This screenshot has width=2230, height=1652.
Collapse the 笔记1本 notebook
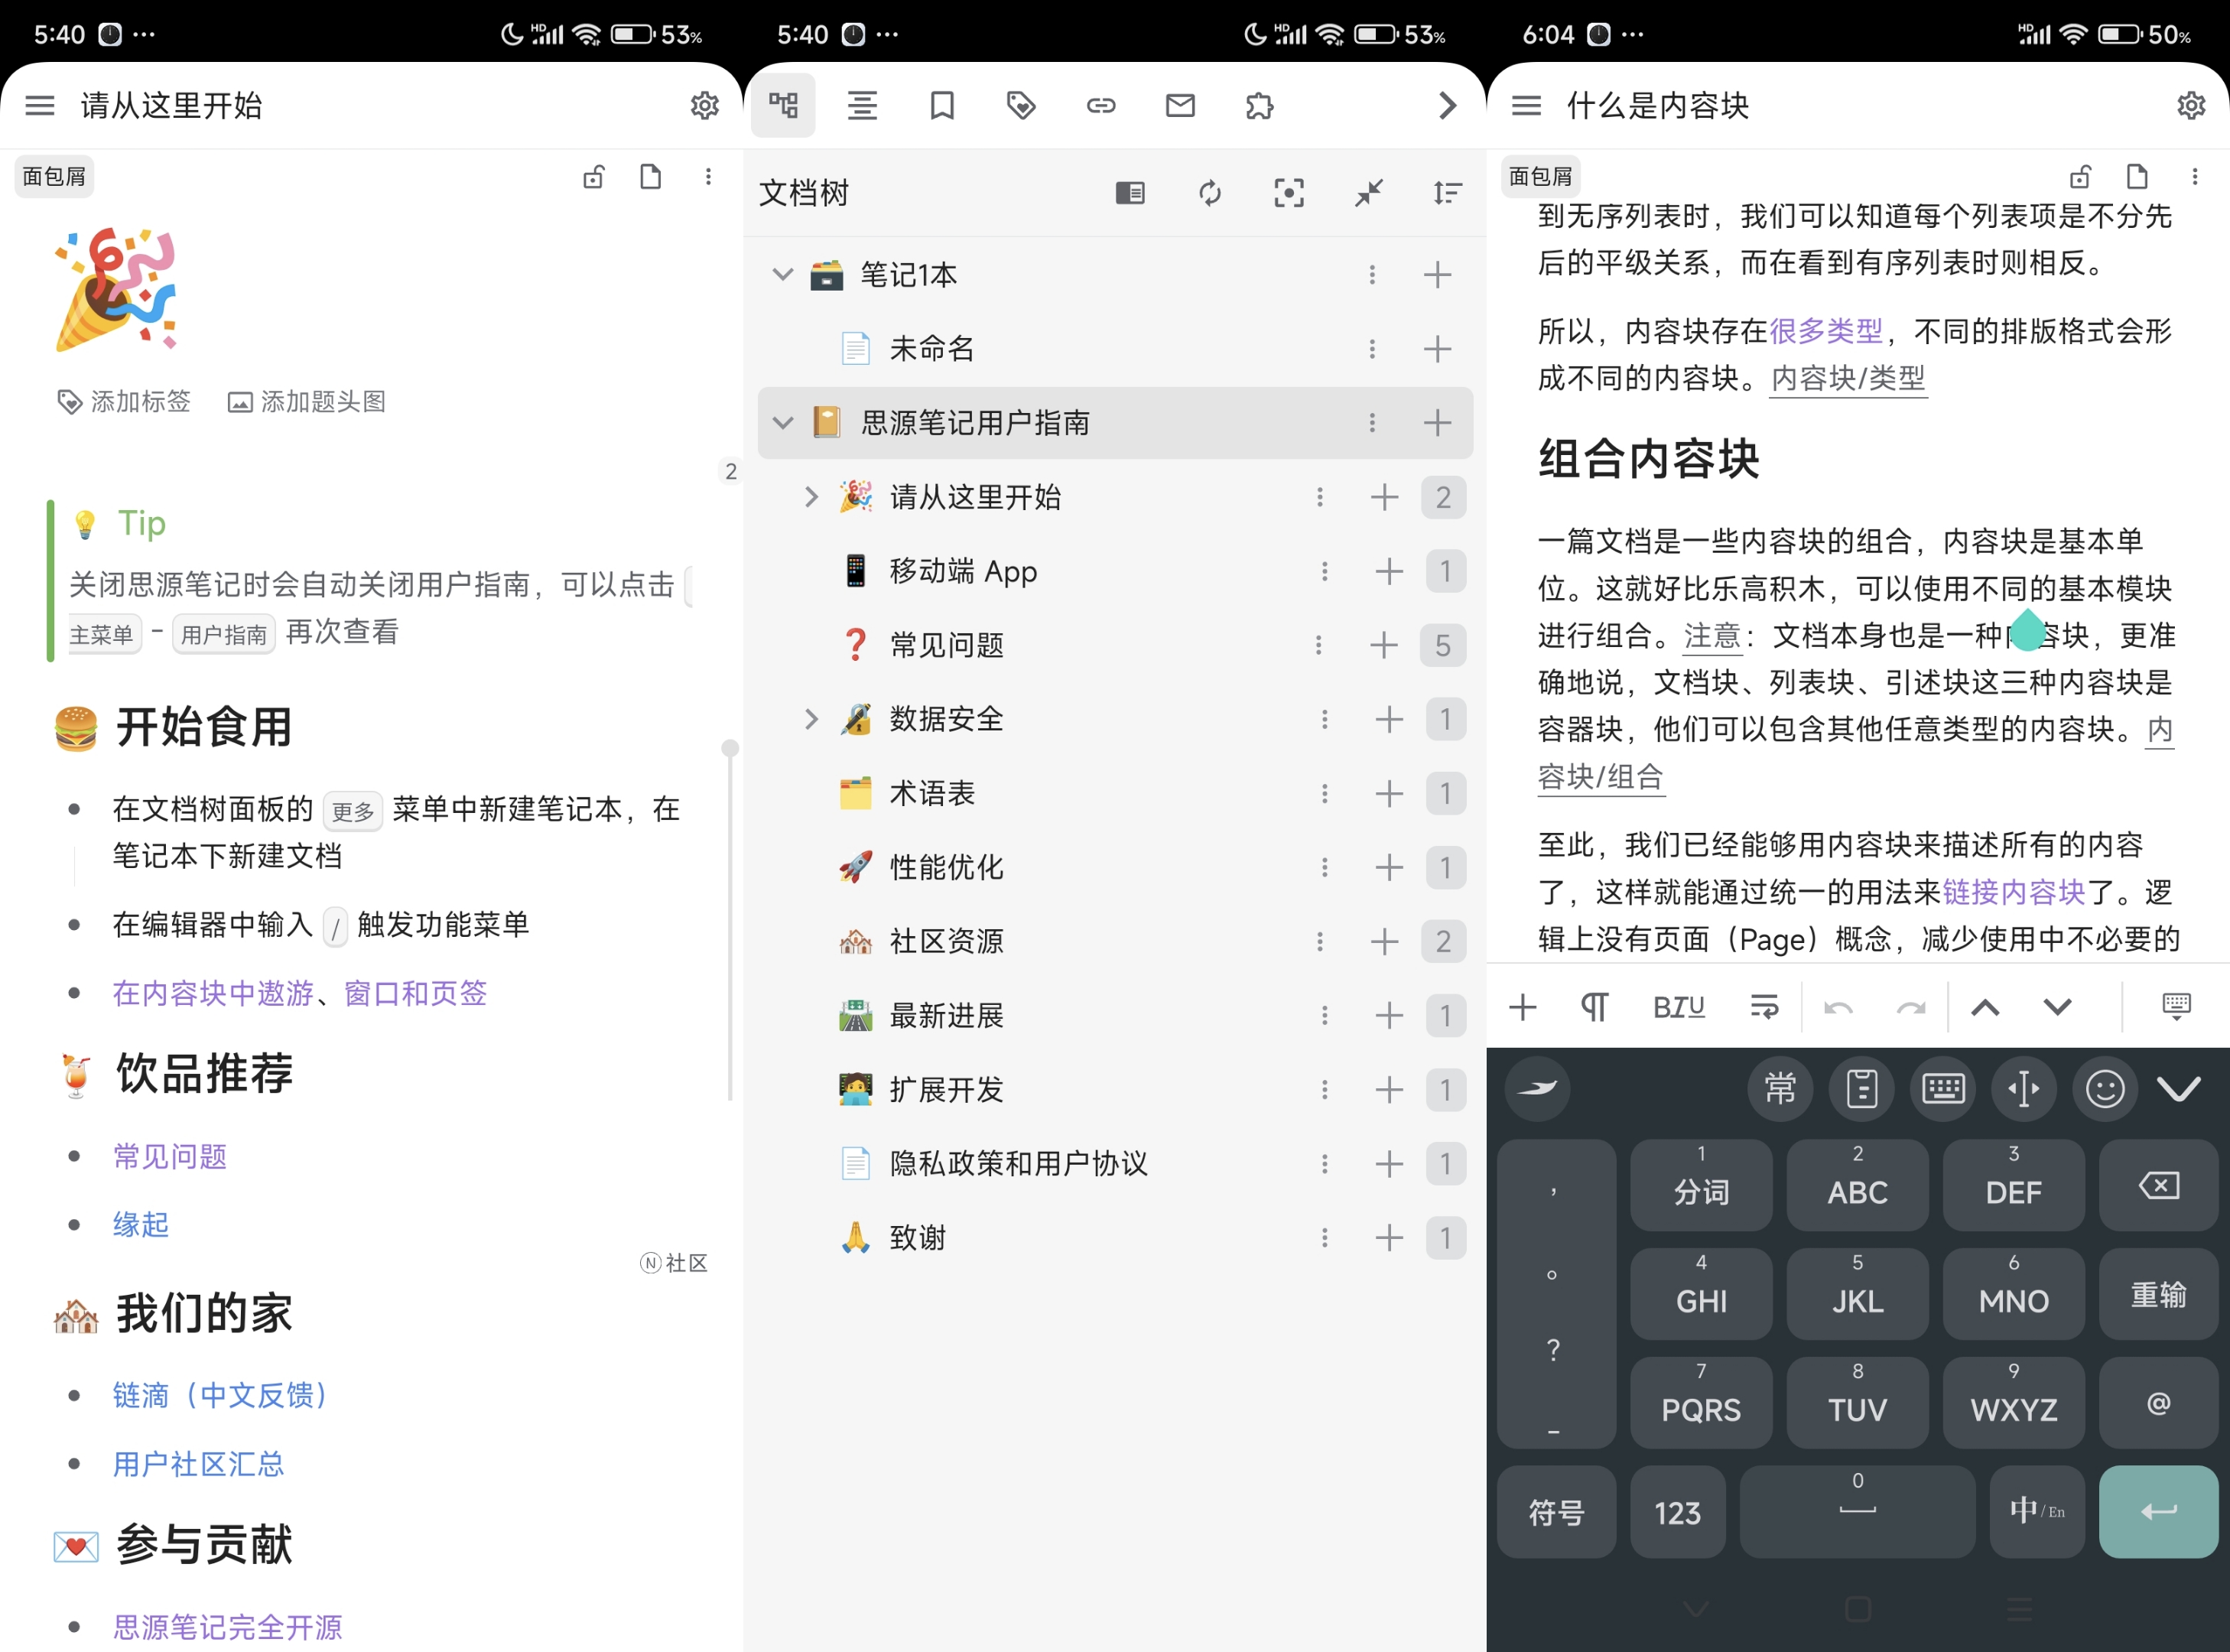pos(783,274)
